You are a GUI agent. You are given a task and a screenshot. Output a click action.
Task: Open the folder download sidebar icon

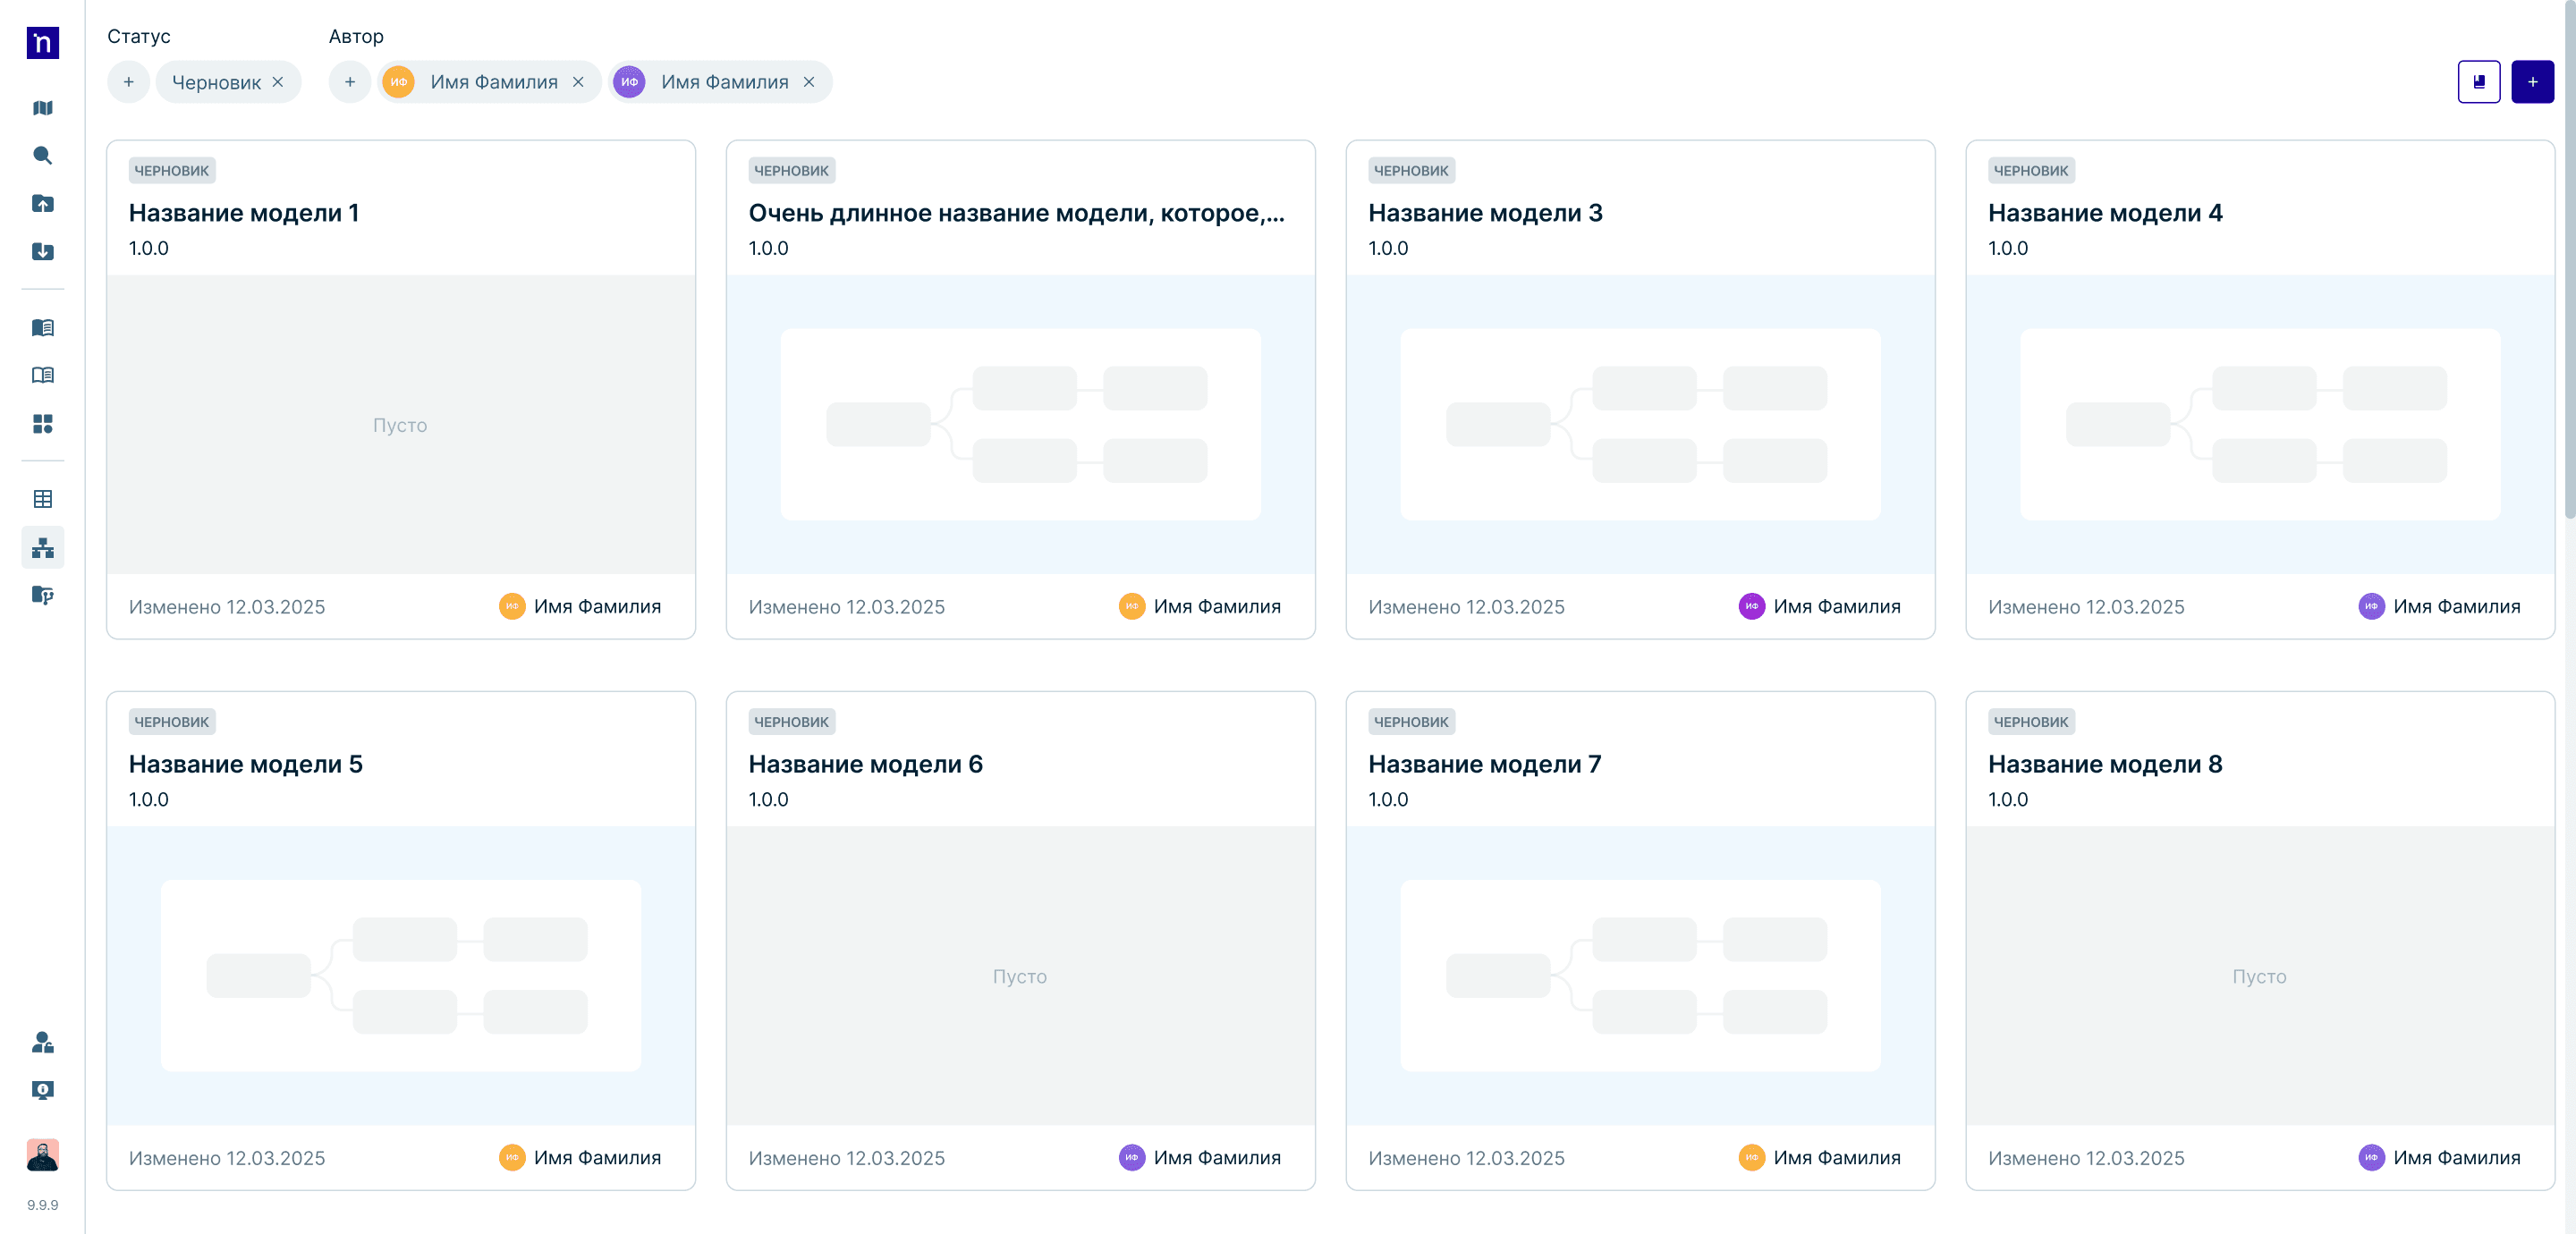tap(42, 252)
